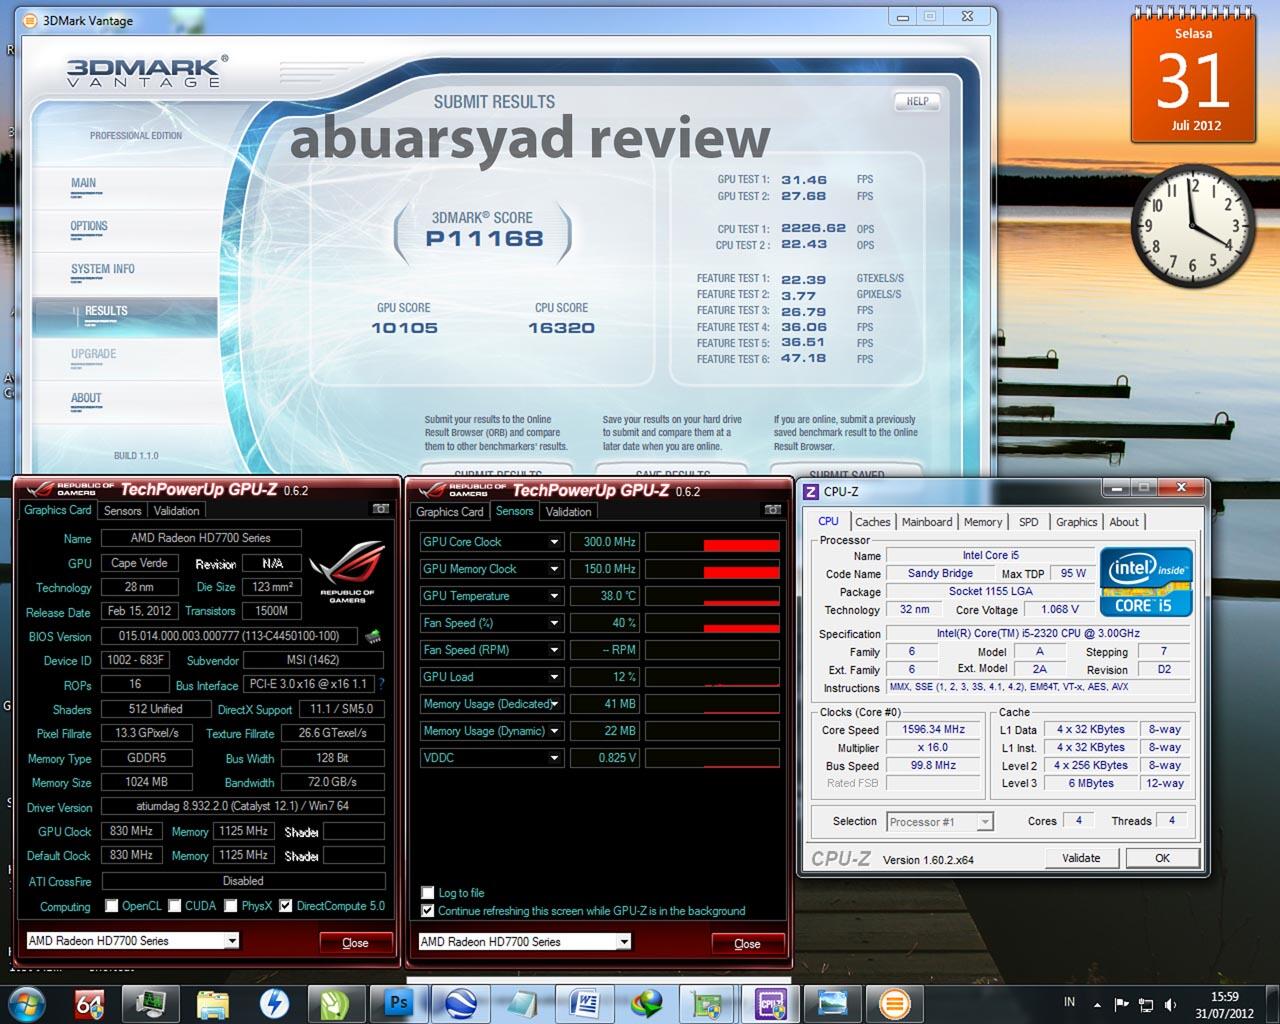Toggle the DirectCompute 5.0 checkbox
This screenshot has width=1280, height=1024.
point(286,906)
